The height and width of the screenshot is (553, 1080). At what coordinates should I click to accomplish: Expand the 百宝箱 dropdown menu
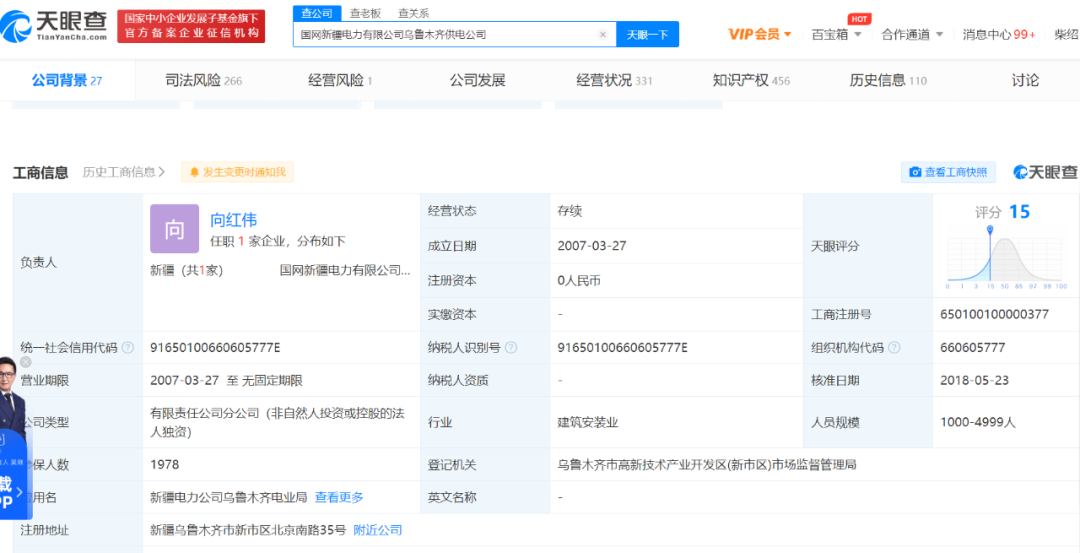click(836, 34)
